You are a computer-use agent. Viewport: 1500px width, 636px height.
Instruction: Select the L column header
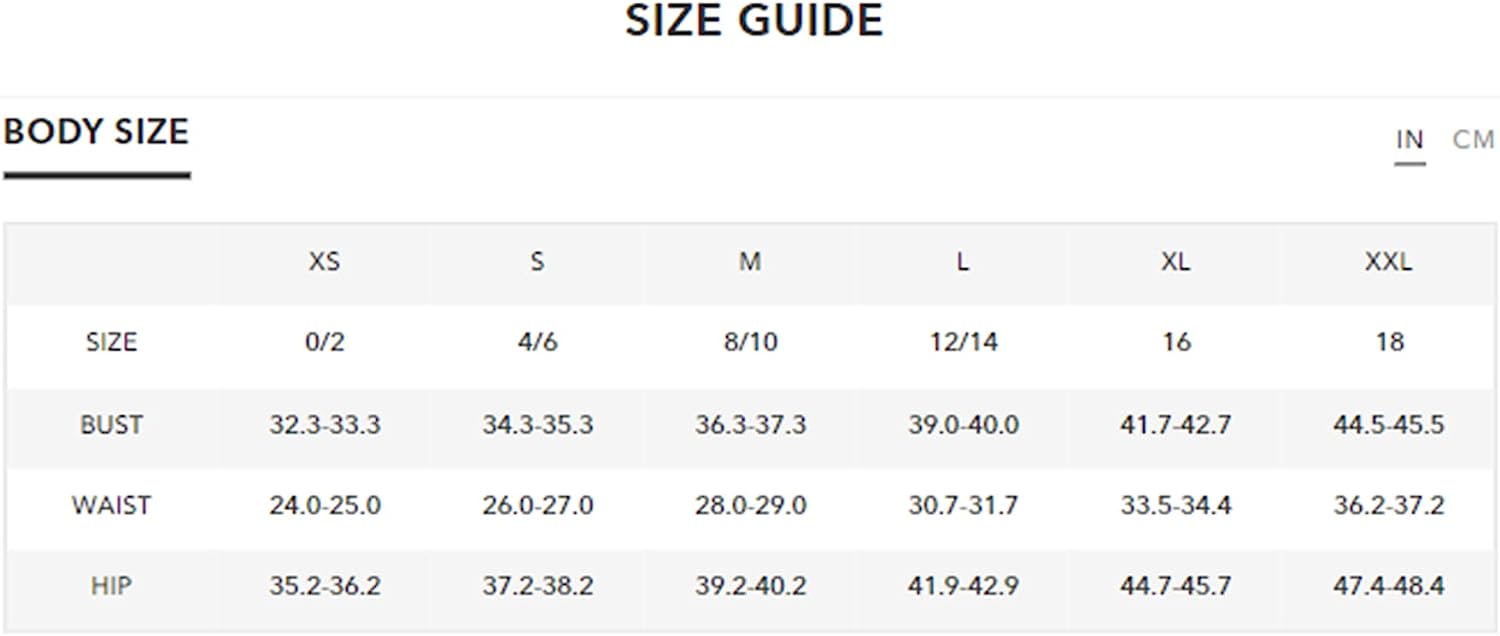(x=962, y=262)
